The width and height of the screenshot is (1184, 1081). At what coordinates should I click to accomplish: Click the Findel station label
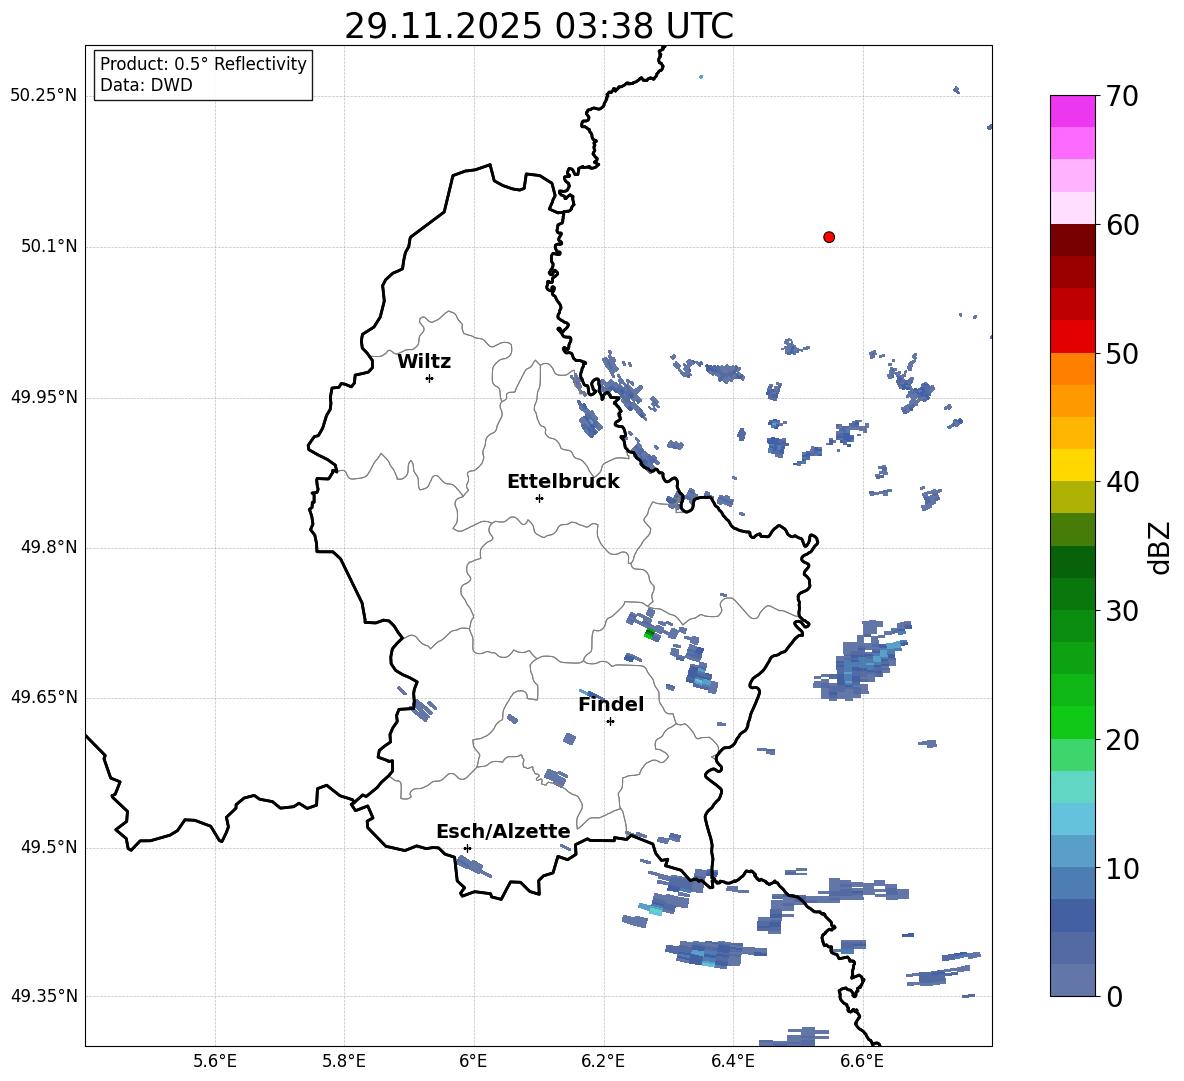tap(611, 704)
